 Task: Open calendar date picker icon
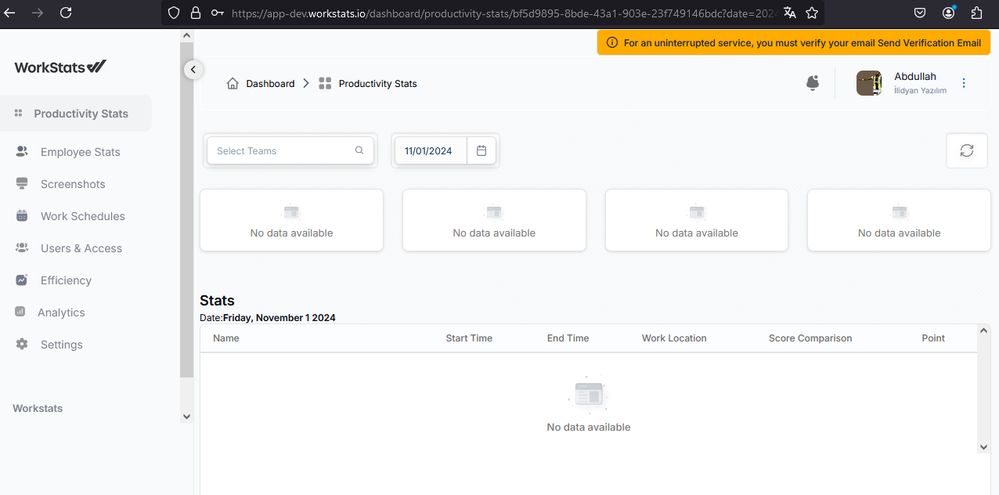(482, 150)
